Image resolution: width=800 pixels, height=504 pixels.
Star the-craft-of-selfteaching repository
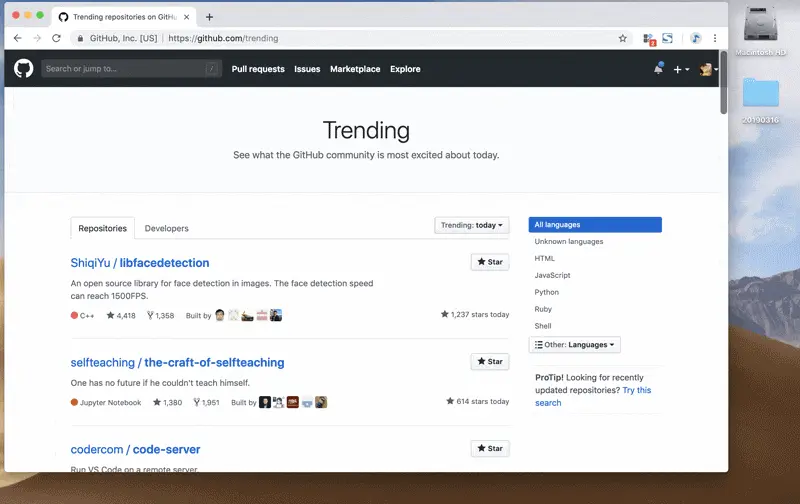[490, 362]
